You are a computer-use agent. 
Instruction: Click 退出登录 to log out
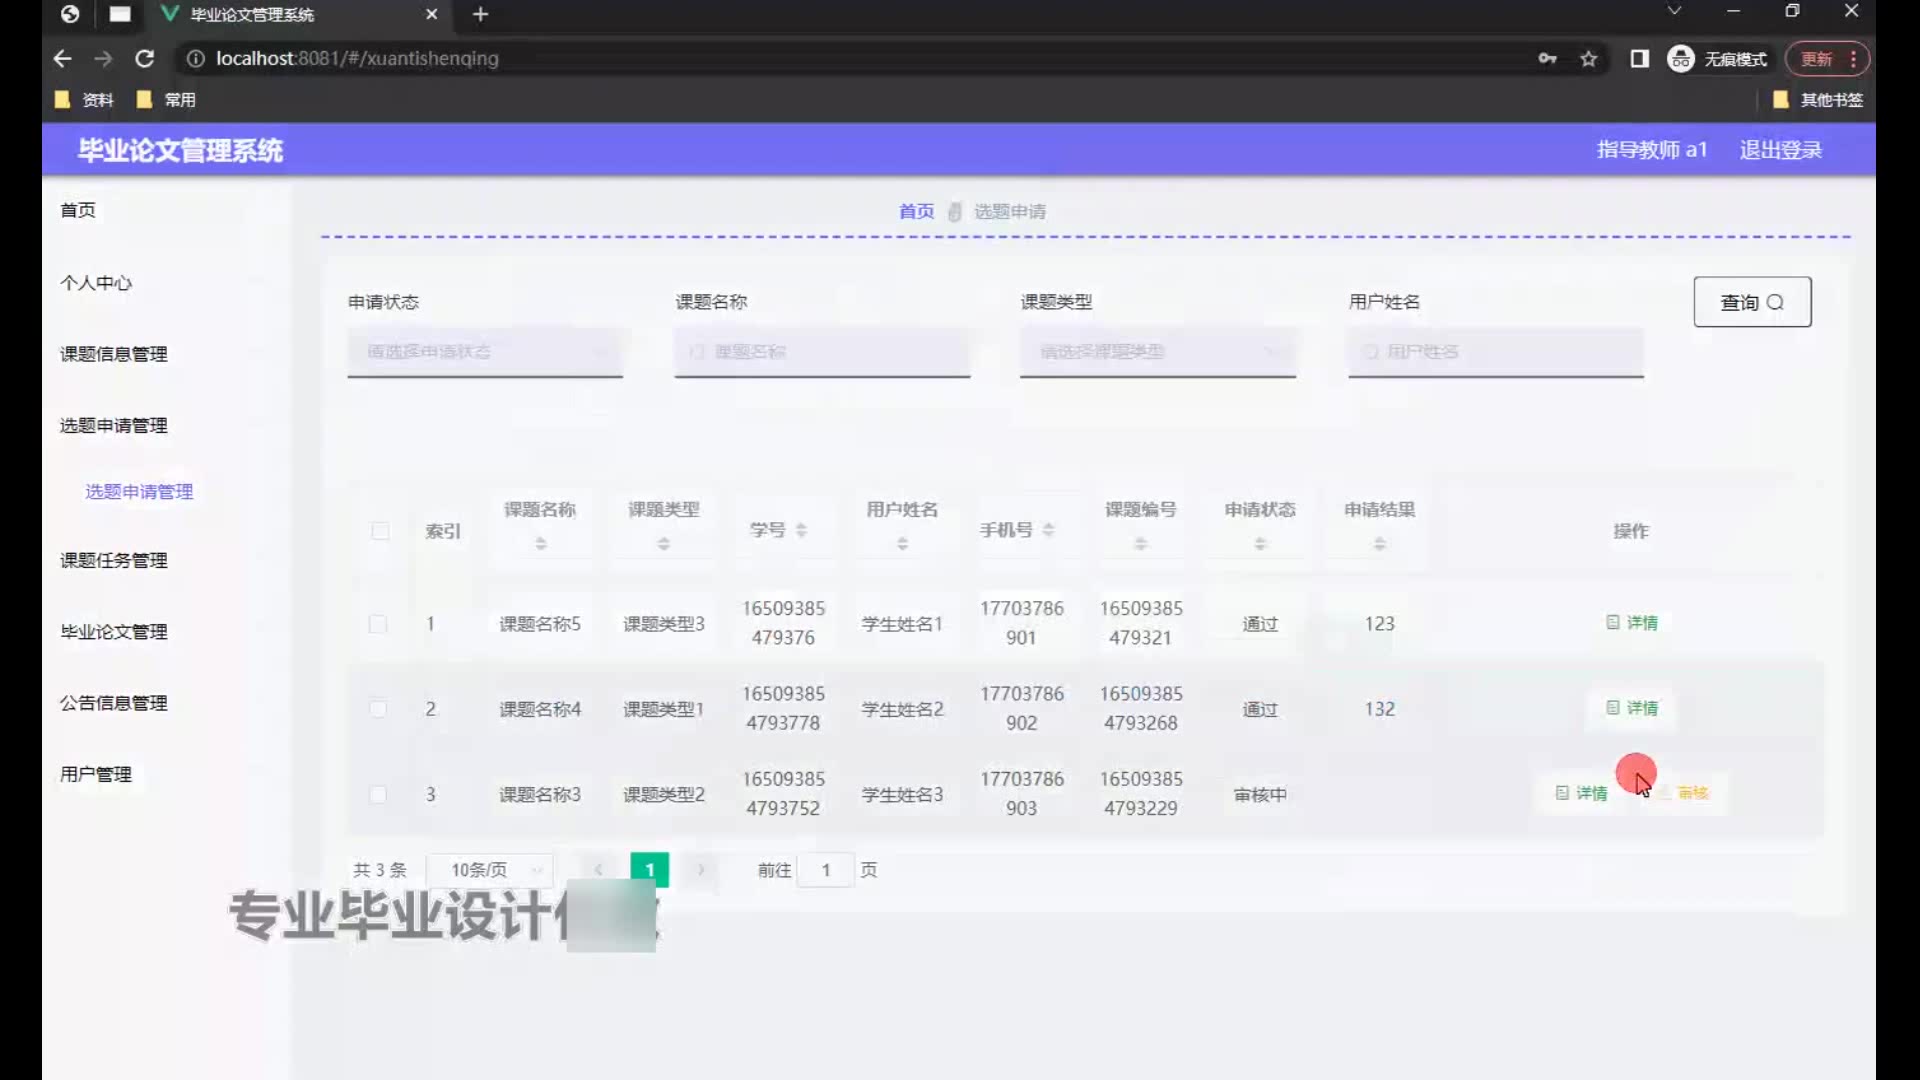[1780, 150]
